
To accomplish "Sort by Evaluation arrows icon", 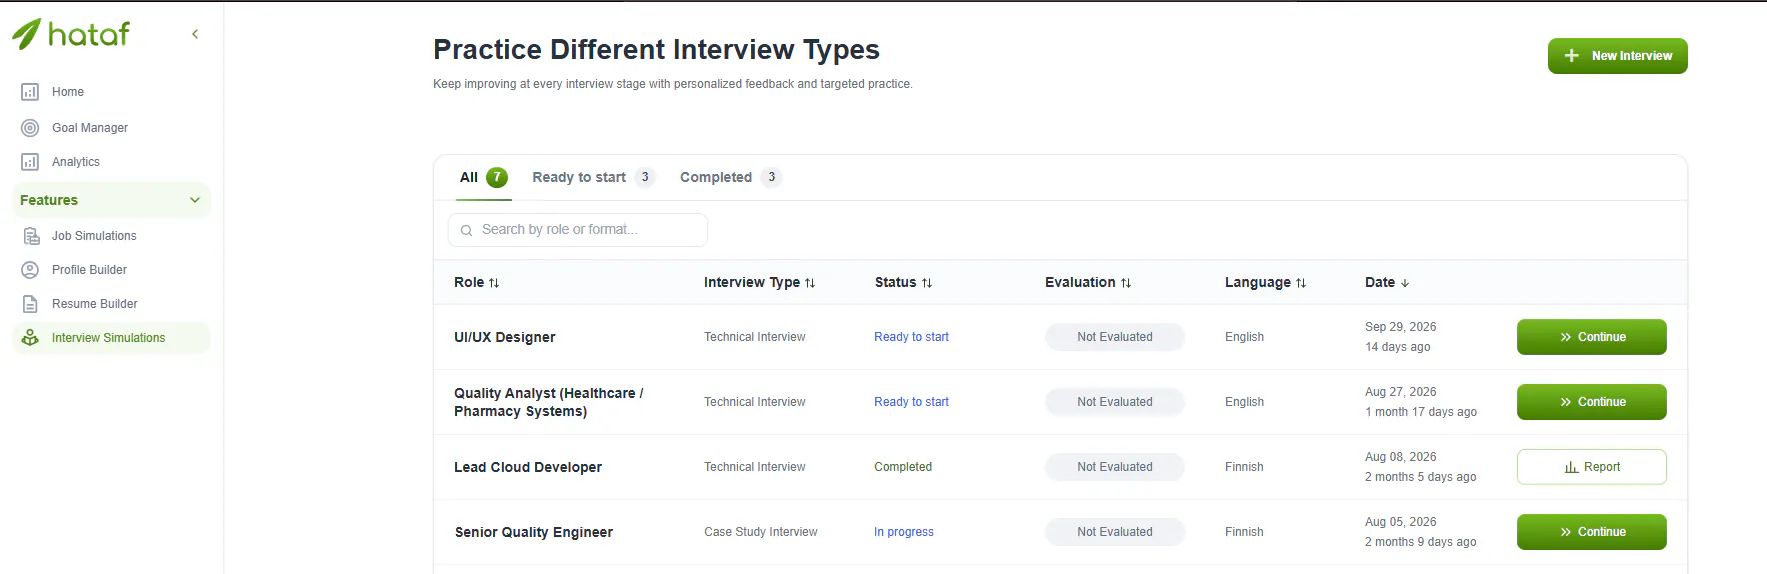I will click(1126, 283).
